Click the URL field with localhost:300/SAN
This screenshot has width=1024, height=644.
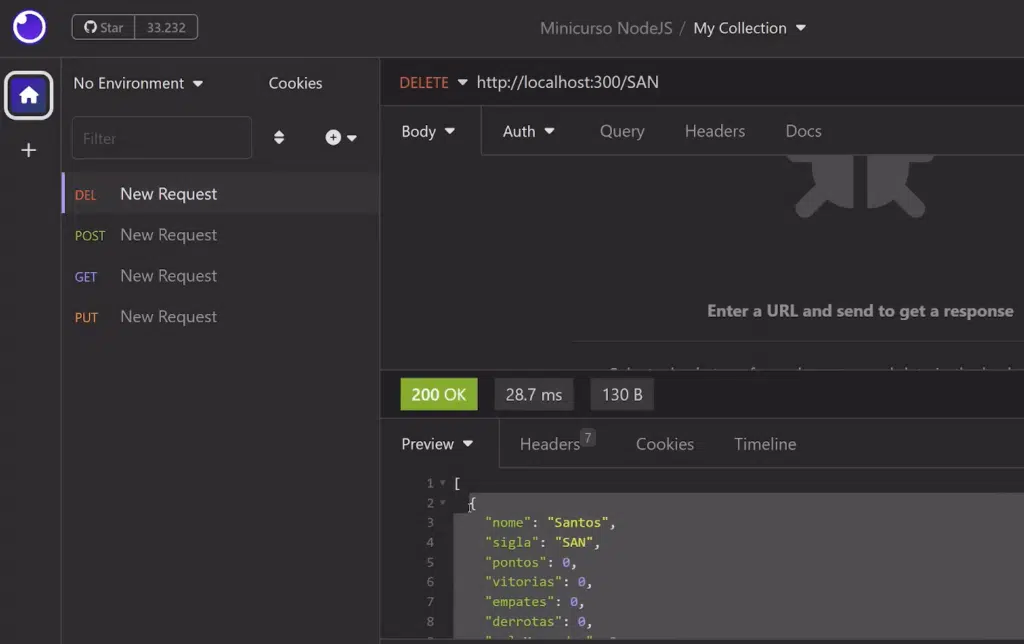pyautogui.click(x=567, y=82)
